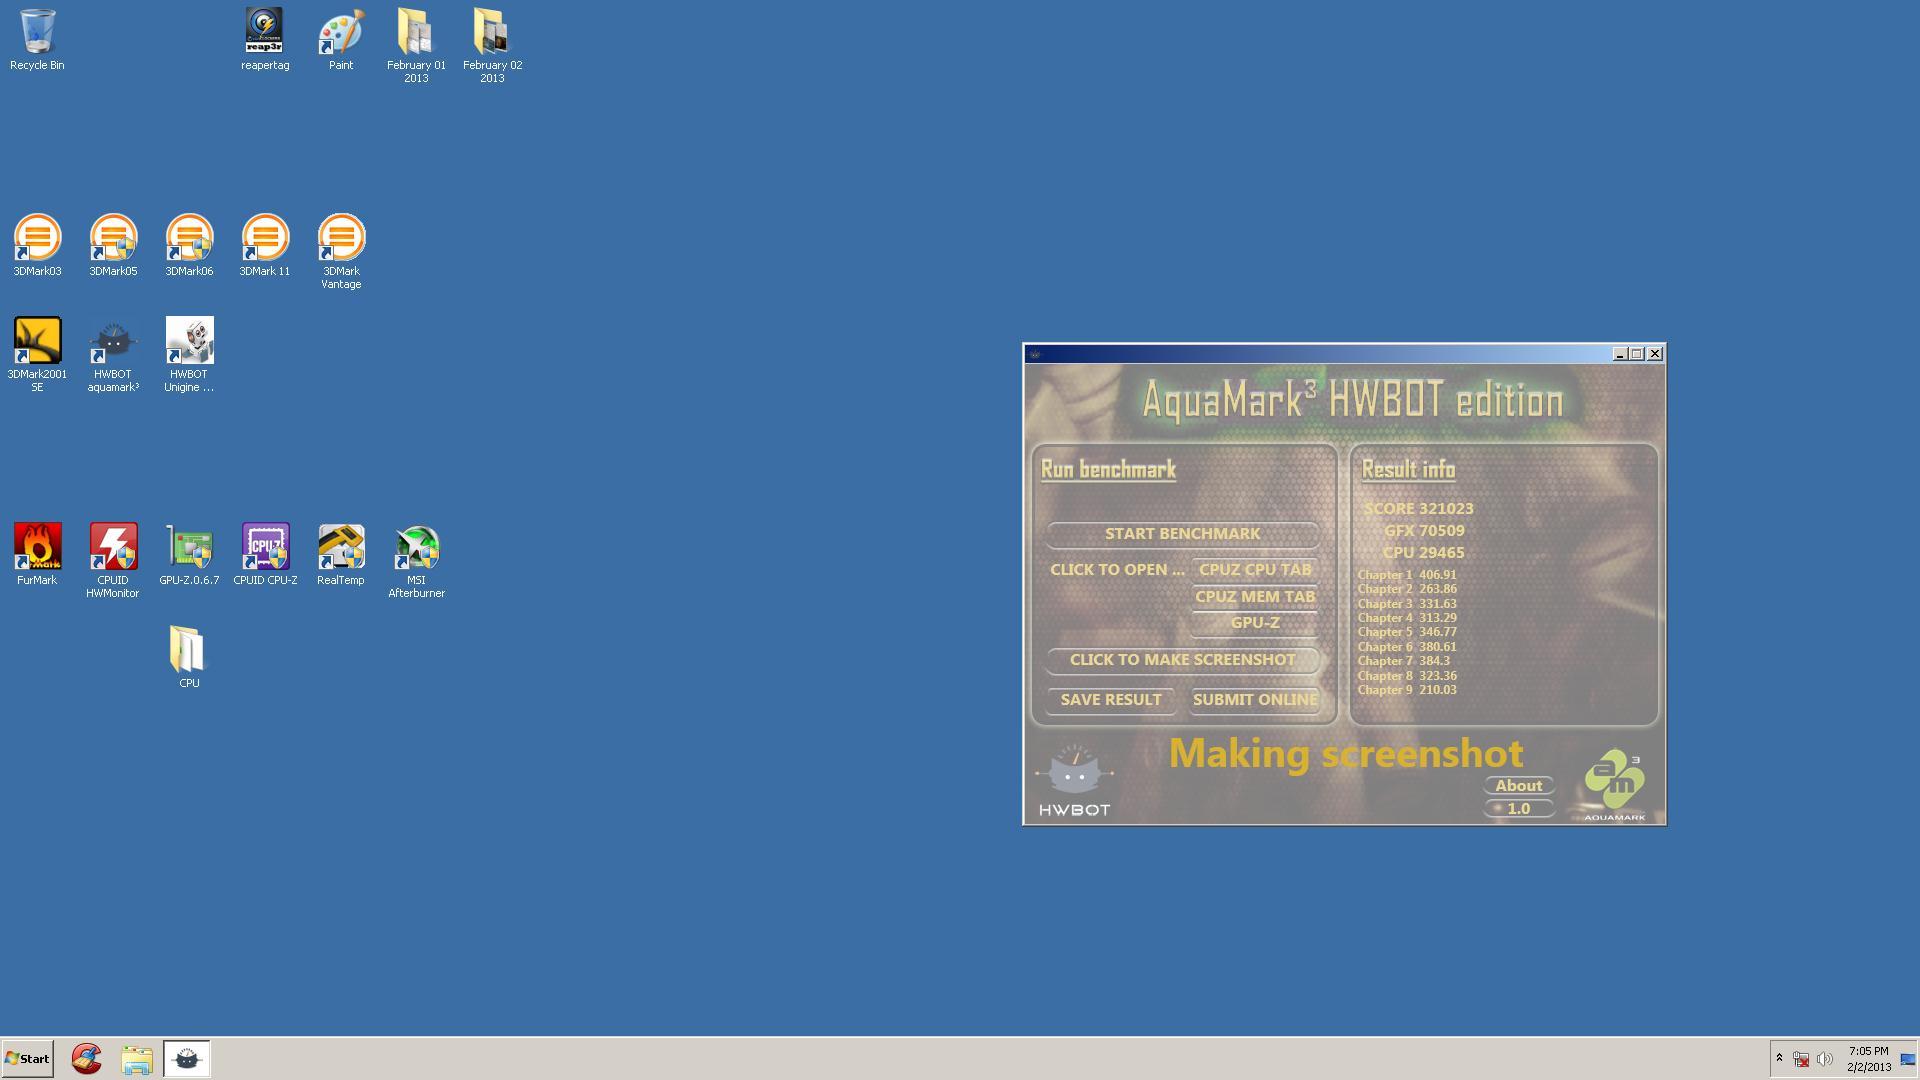Viewport: 1920px width, 1080px height.
Task: Select the RealTemp icon
Action: pos(341,554)
